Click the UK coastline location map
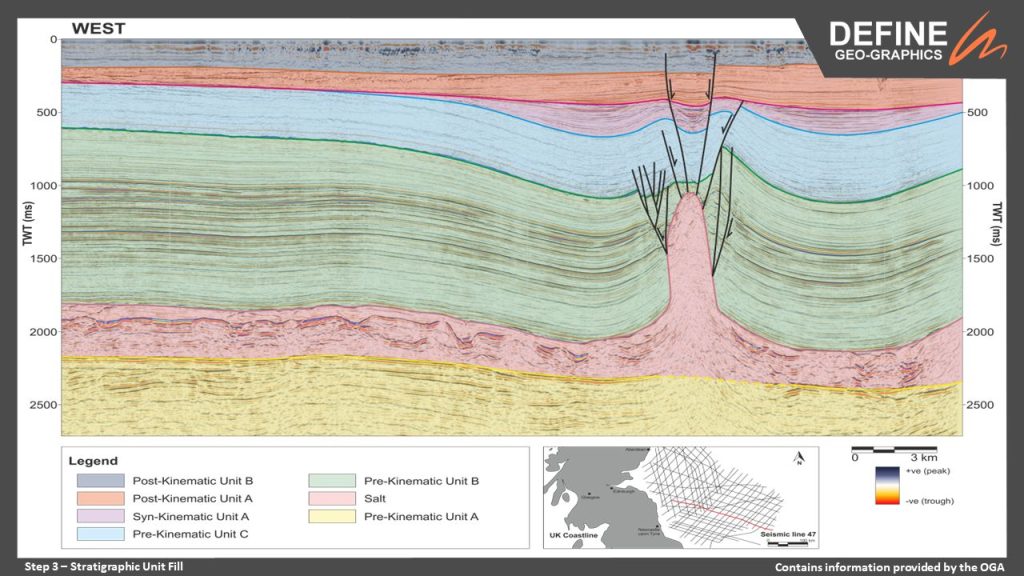This screenshot has width=1024, height=576. 680,495
